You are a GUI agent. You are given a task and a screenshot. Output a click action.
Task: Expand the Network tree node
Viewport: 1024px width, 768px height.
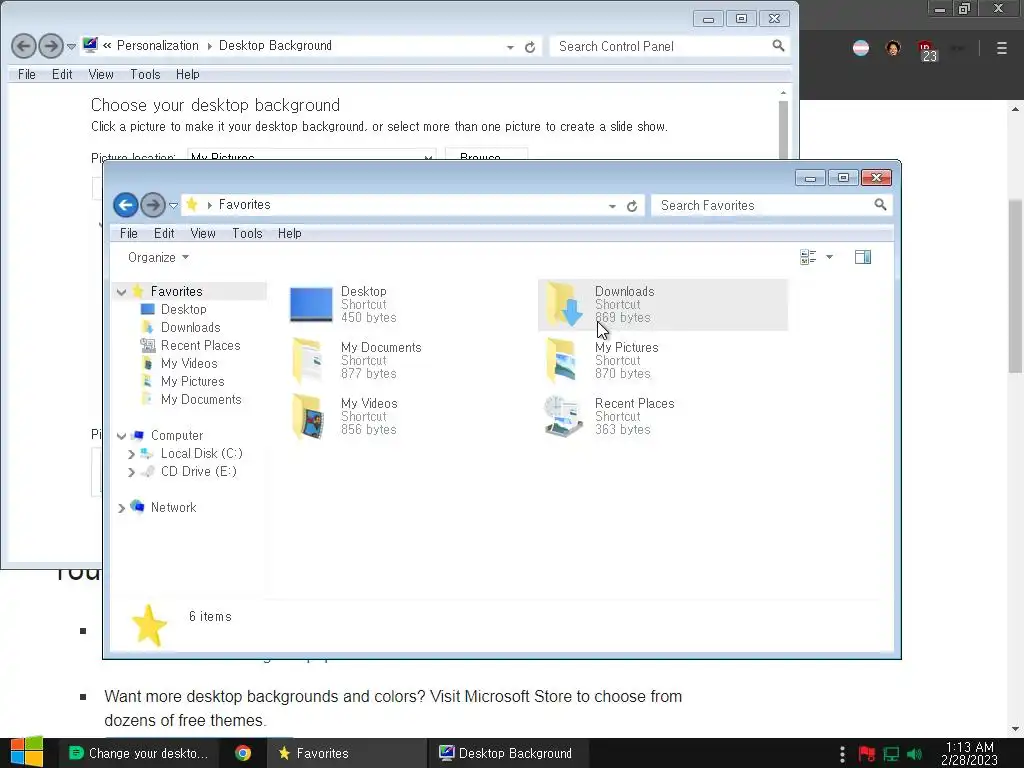coord(121,508)
